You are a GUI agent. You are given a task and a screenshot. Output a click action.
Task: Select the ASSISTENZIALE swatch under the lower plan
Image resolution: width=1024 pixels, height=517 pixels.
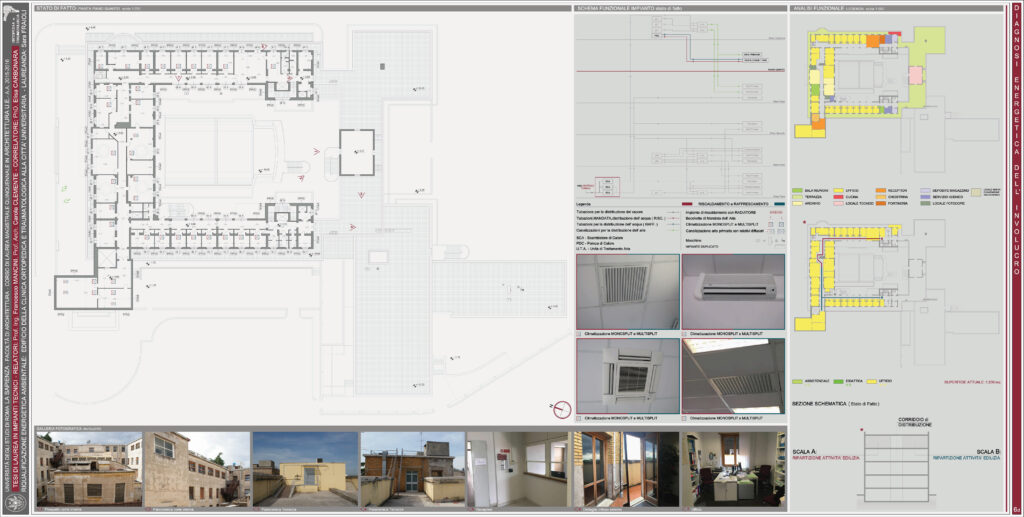pos(797,381)
